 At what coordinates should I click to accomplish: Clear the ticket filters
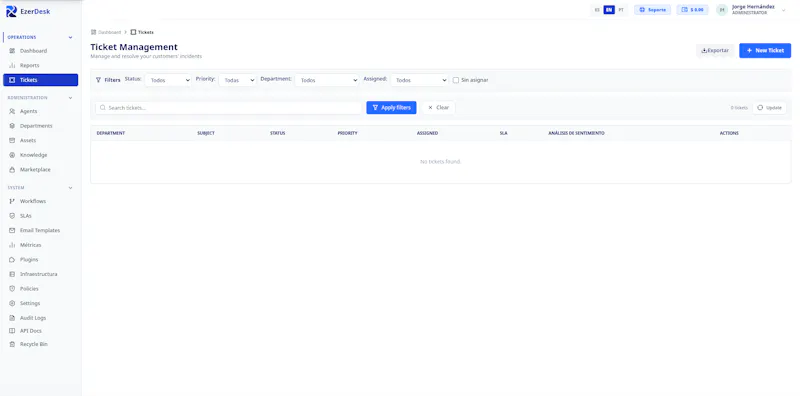point(439,108)
